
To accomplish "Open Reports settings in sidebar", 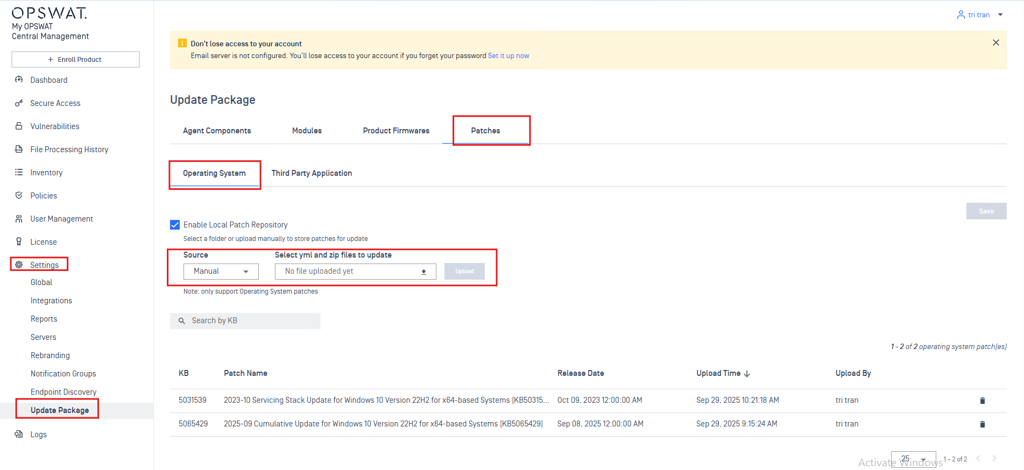I will [44, 319].
